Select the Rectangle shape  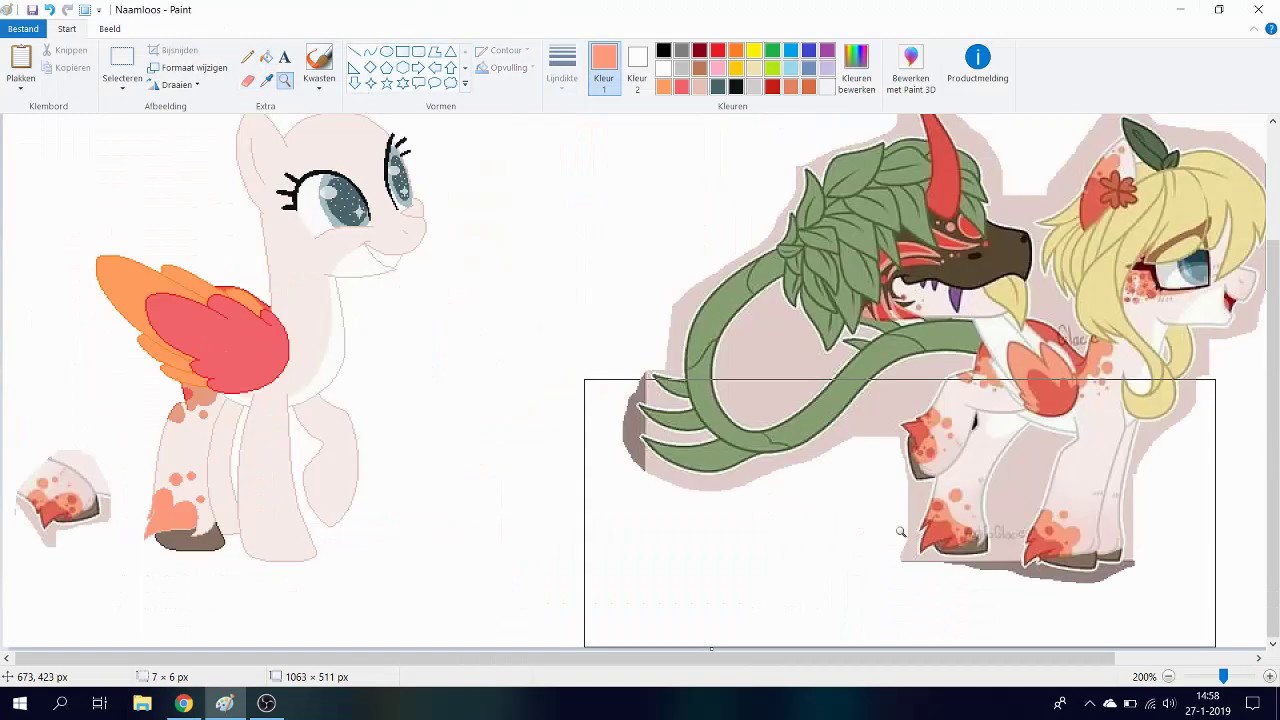(402, 52)
